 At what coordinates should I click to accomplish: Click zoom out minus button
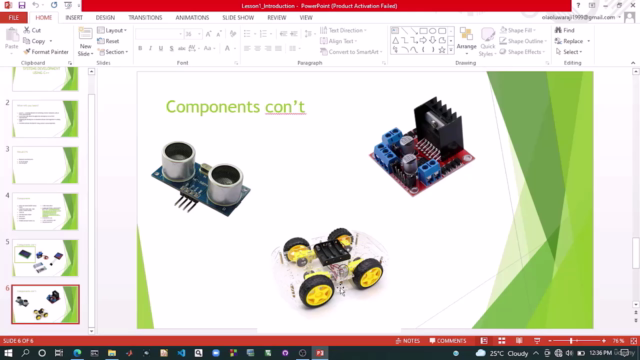pyautogui.click(x=550, y=341)
